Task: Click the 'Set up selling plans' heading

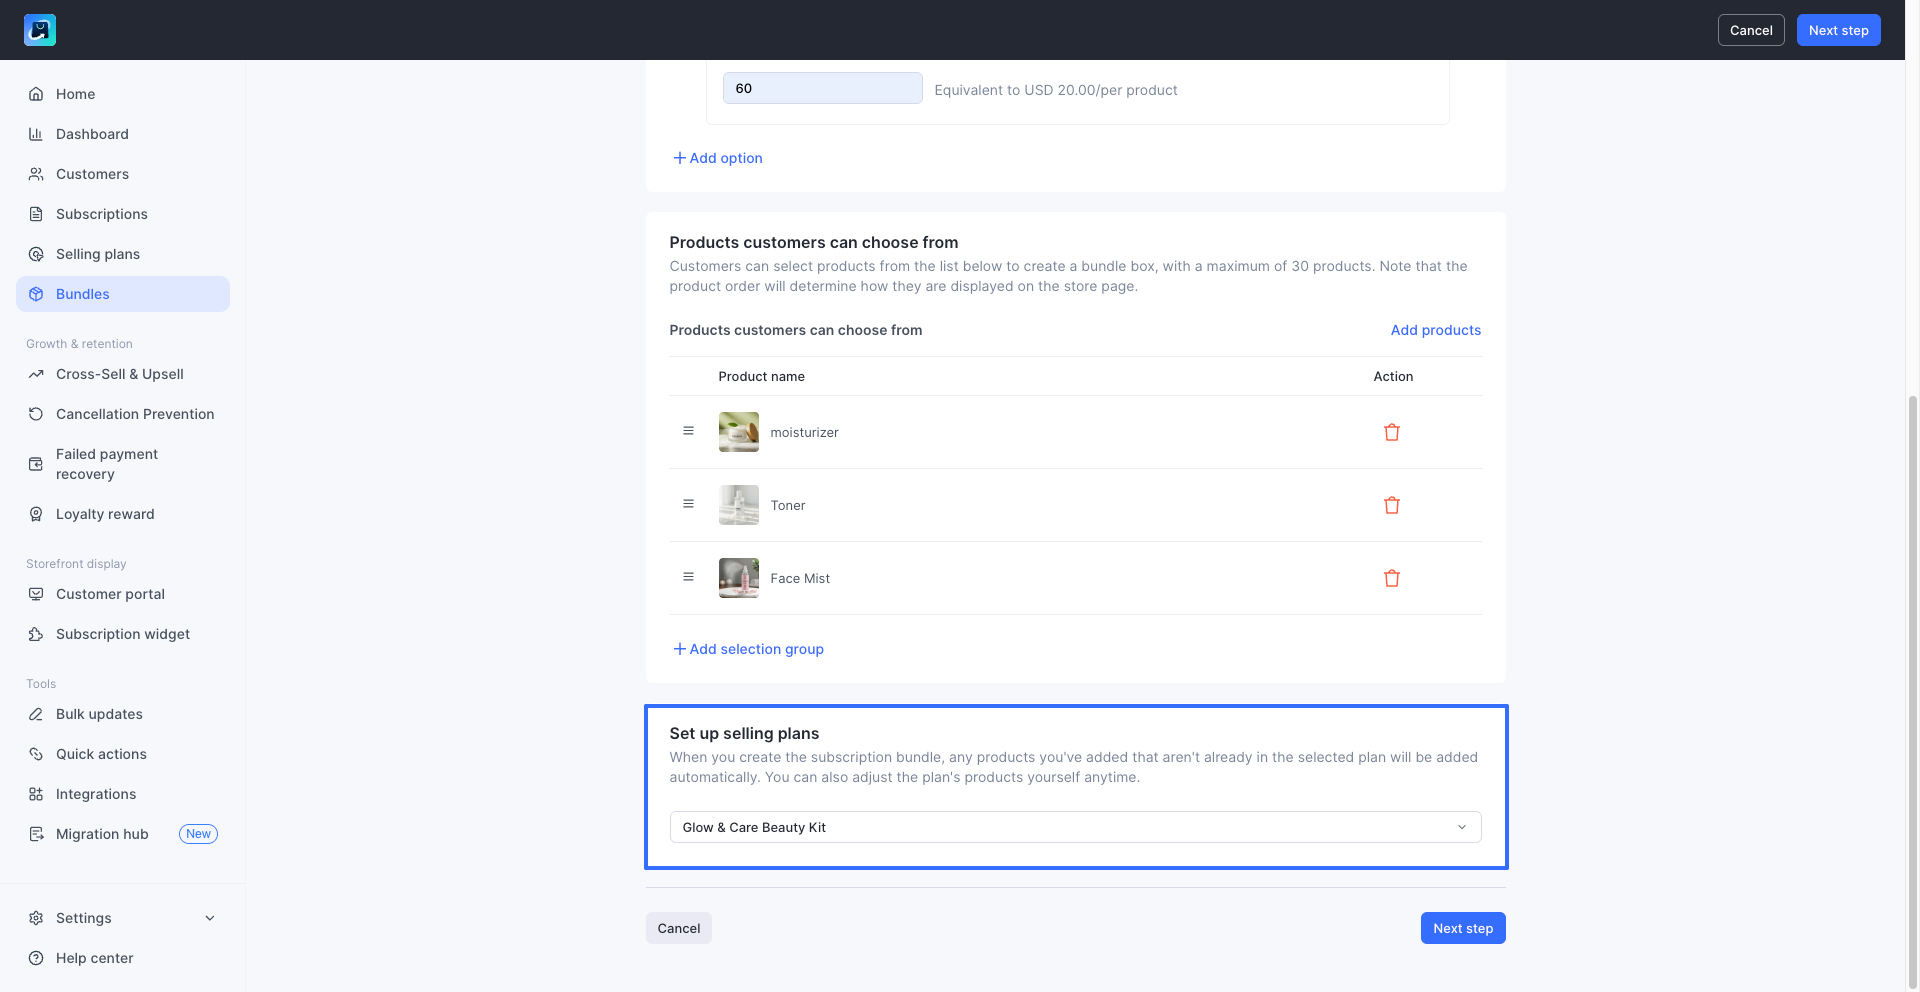Action: point(744,733)
